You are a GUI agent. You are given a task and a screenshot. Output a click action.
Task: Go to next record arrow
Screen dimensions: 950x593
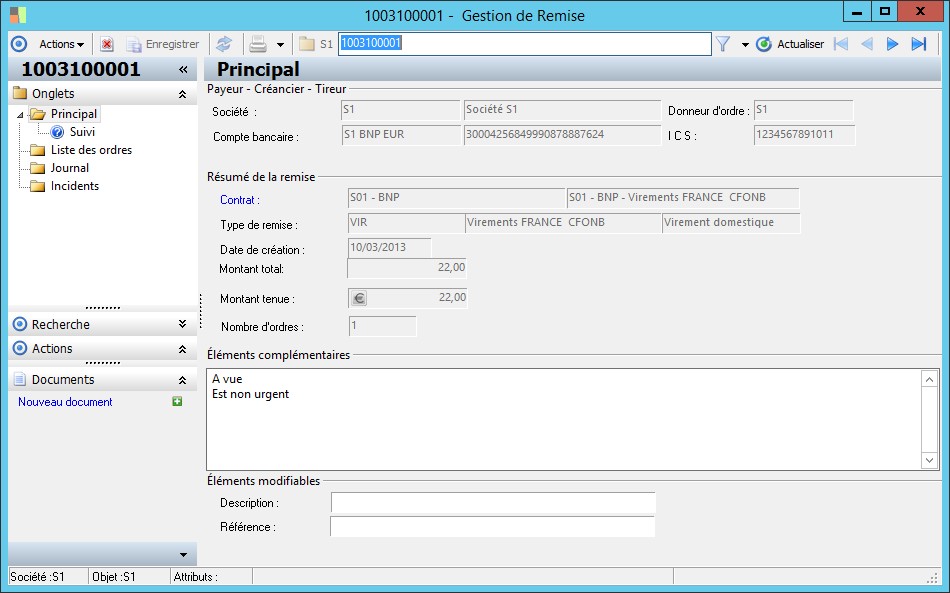tap(892, 44)
